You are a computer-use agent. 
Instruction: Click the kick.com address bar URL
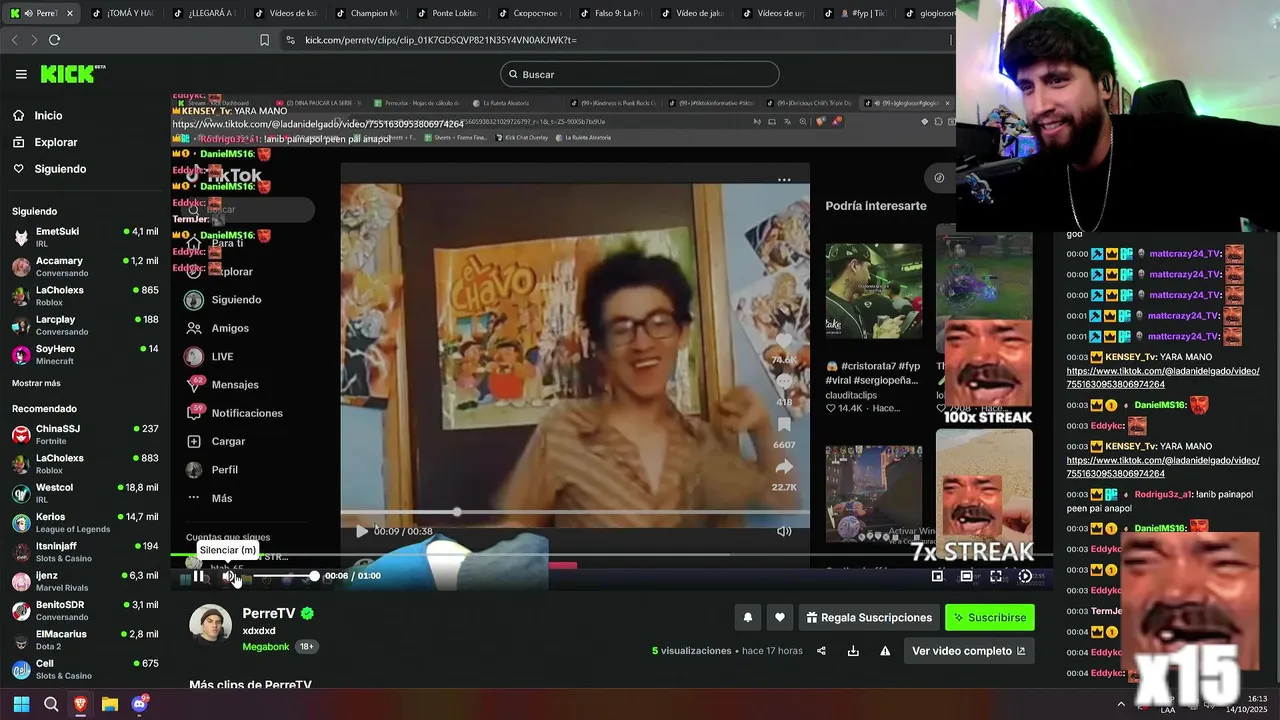coord(441,40)
